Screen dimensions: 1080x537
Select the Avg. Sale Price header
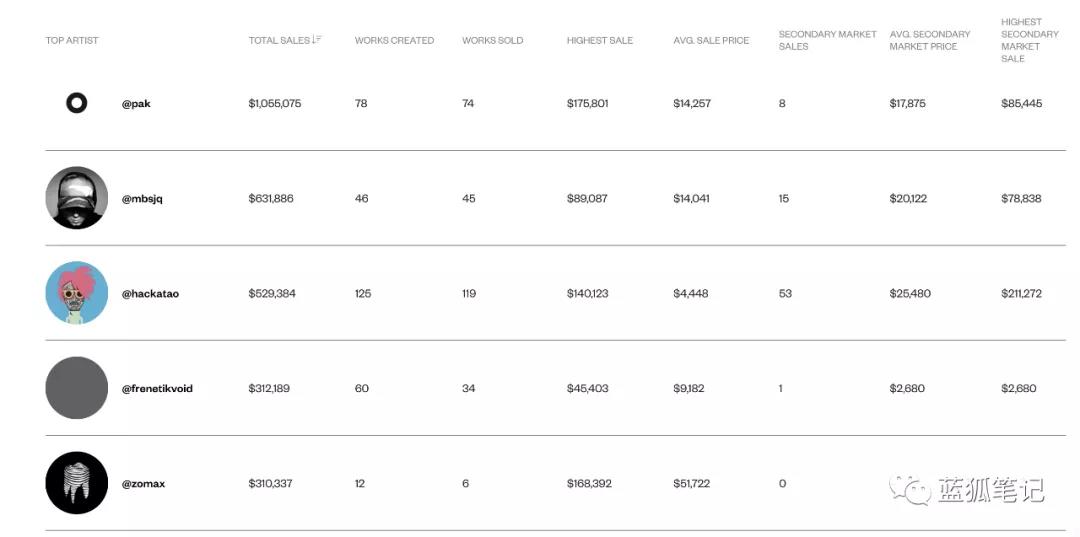(711, 41)
